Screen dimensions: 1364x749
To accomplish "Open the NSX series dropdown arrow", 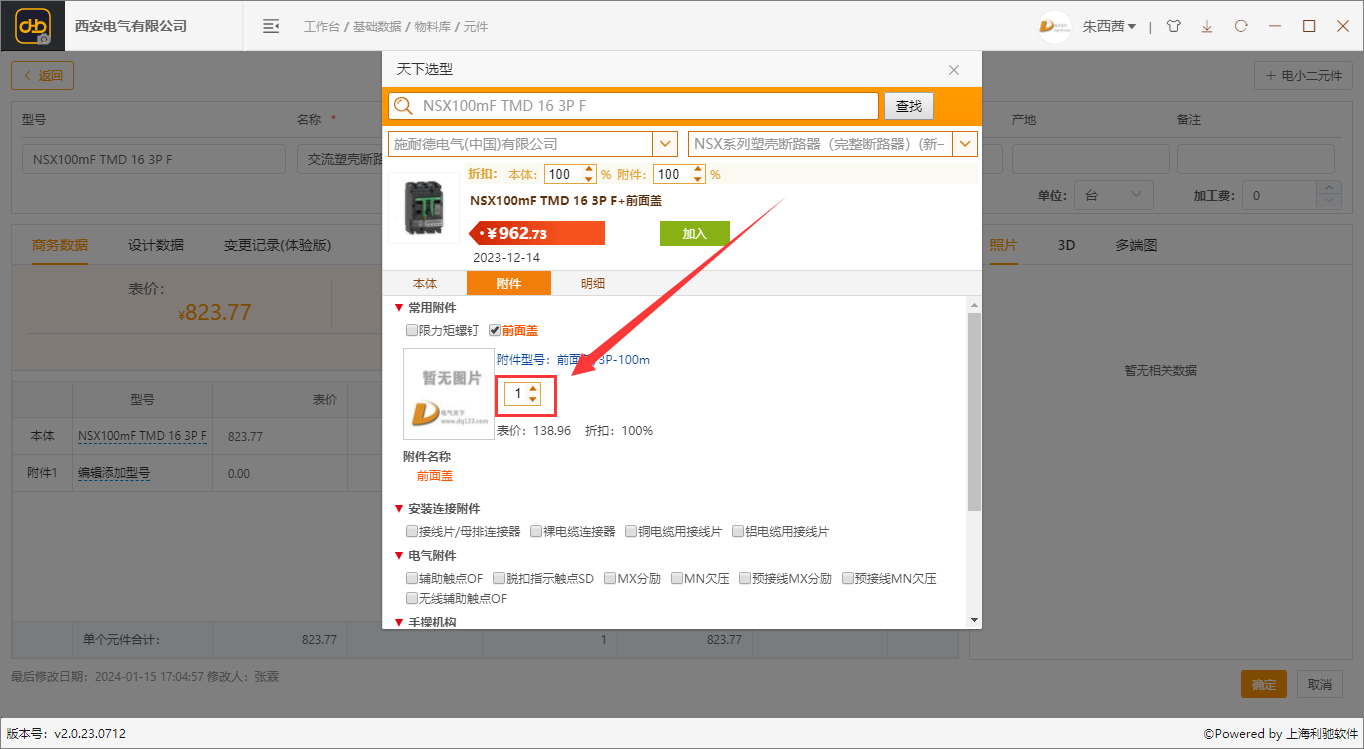I will click(965, 144).
